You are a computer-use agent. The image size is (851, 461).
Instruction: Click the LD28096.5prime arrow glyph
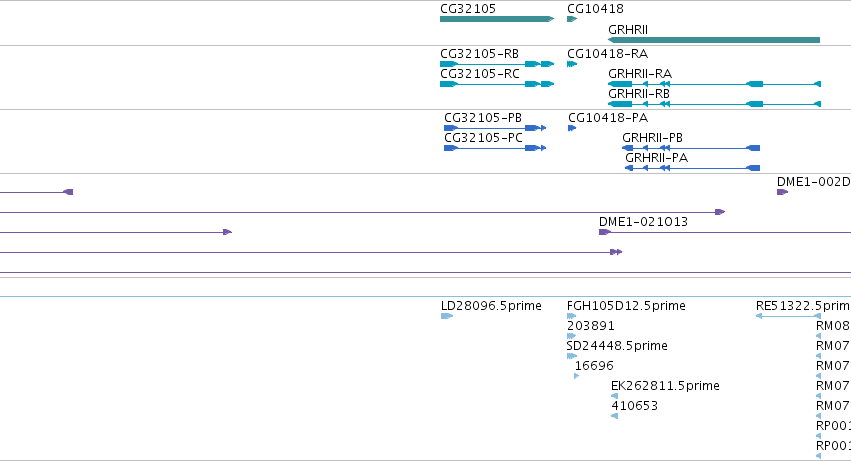pyautogui.click(x=447, y=316)
